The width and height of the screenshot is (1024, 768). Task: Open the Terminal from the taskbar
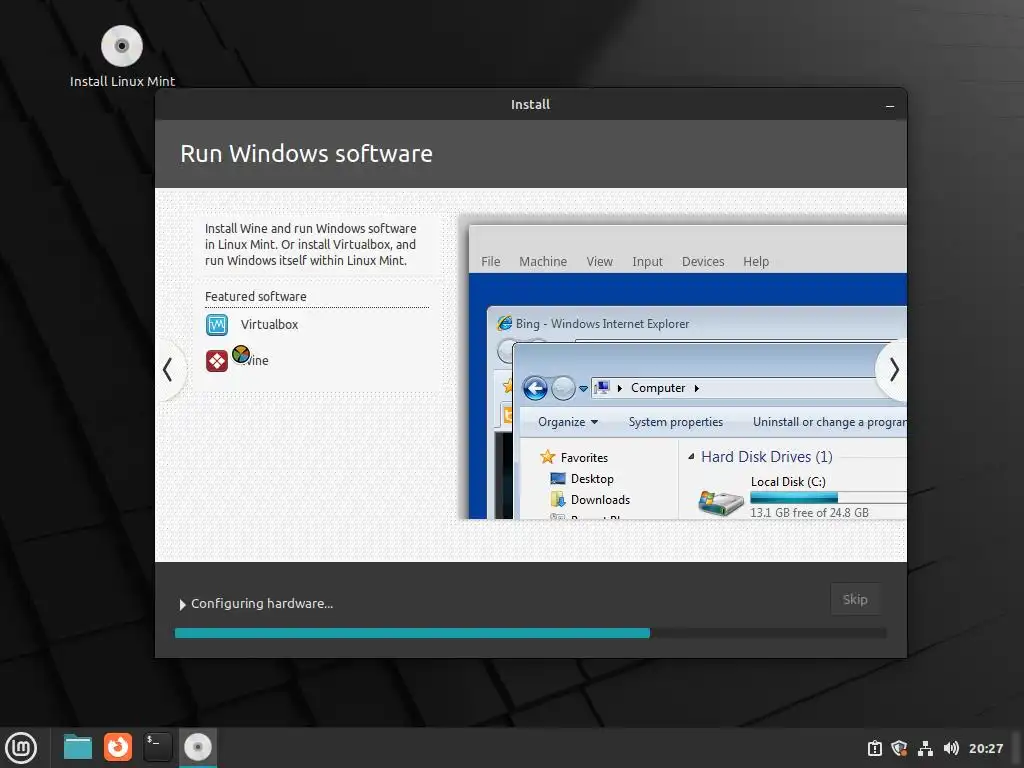157,747
